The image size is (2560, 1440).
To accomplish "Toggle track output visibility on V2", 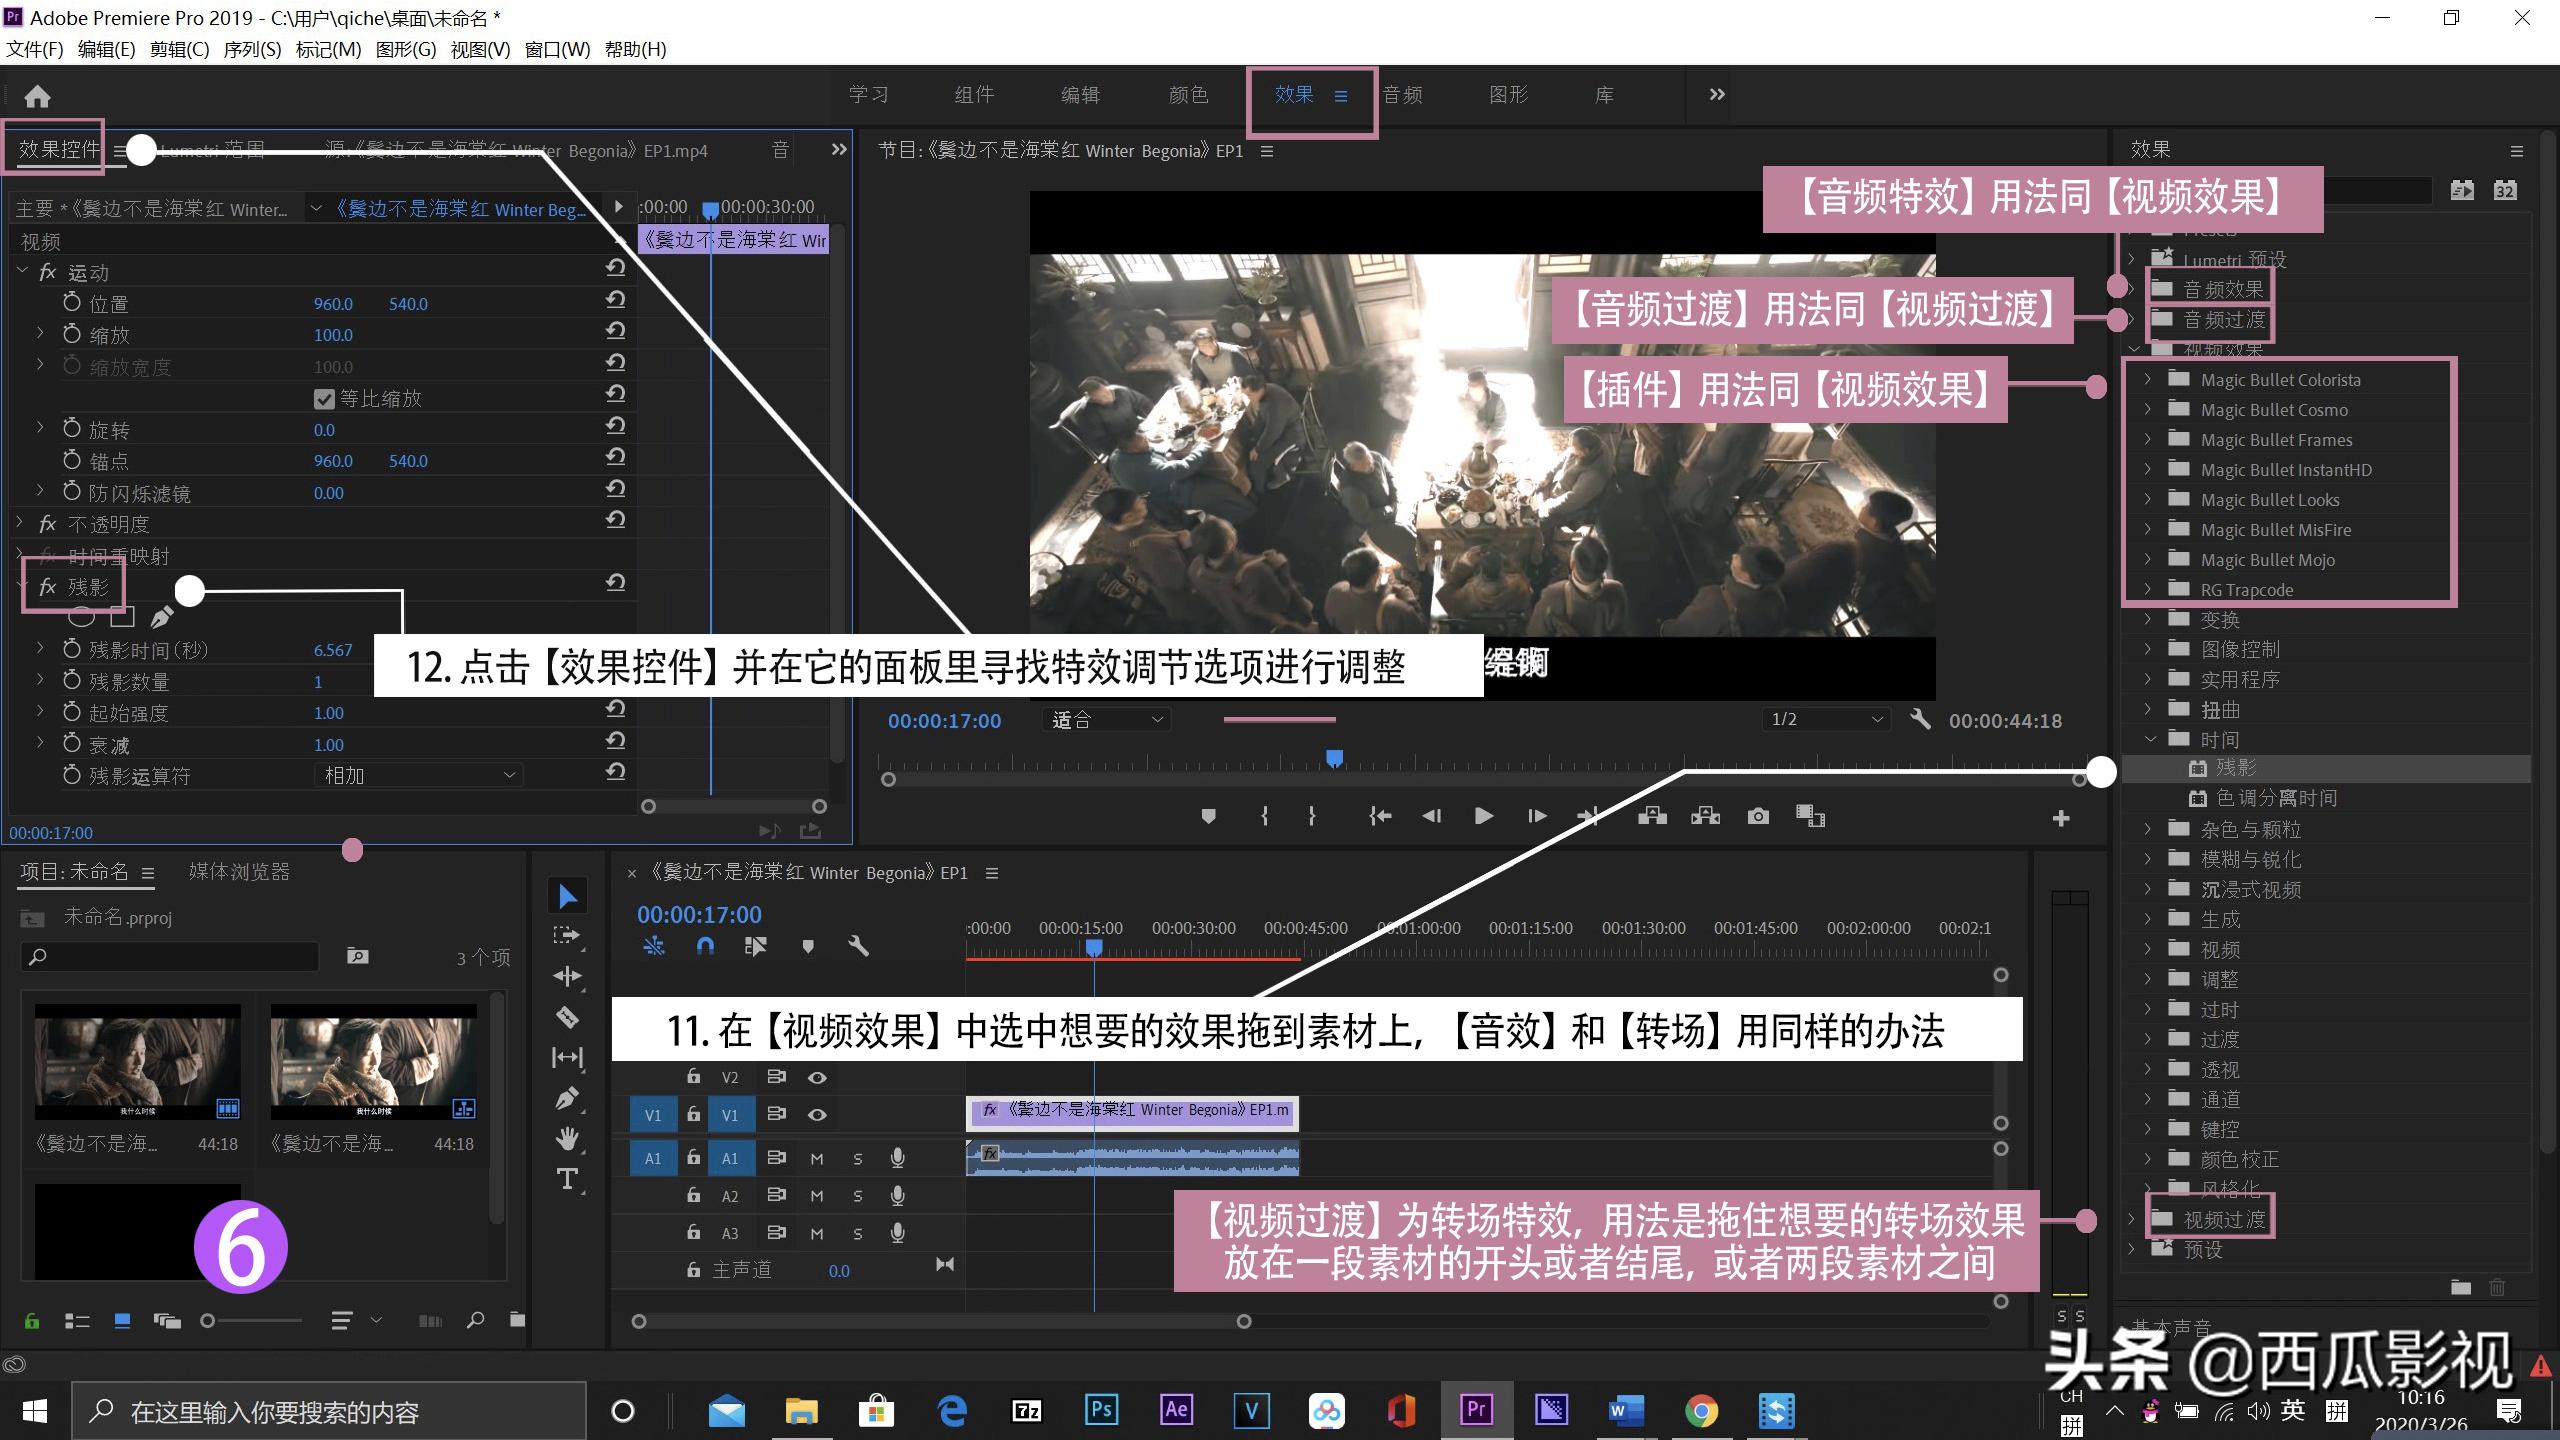I will [817, 1078].
